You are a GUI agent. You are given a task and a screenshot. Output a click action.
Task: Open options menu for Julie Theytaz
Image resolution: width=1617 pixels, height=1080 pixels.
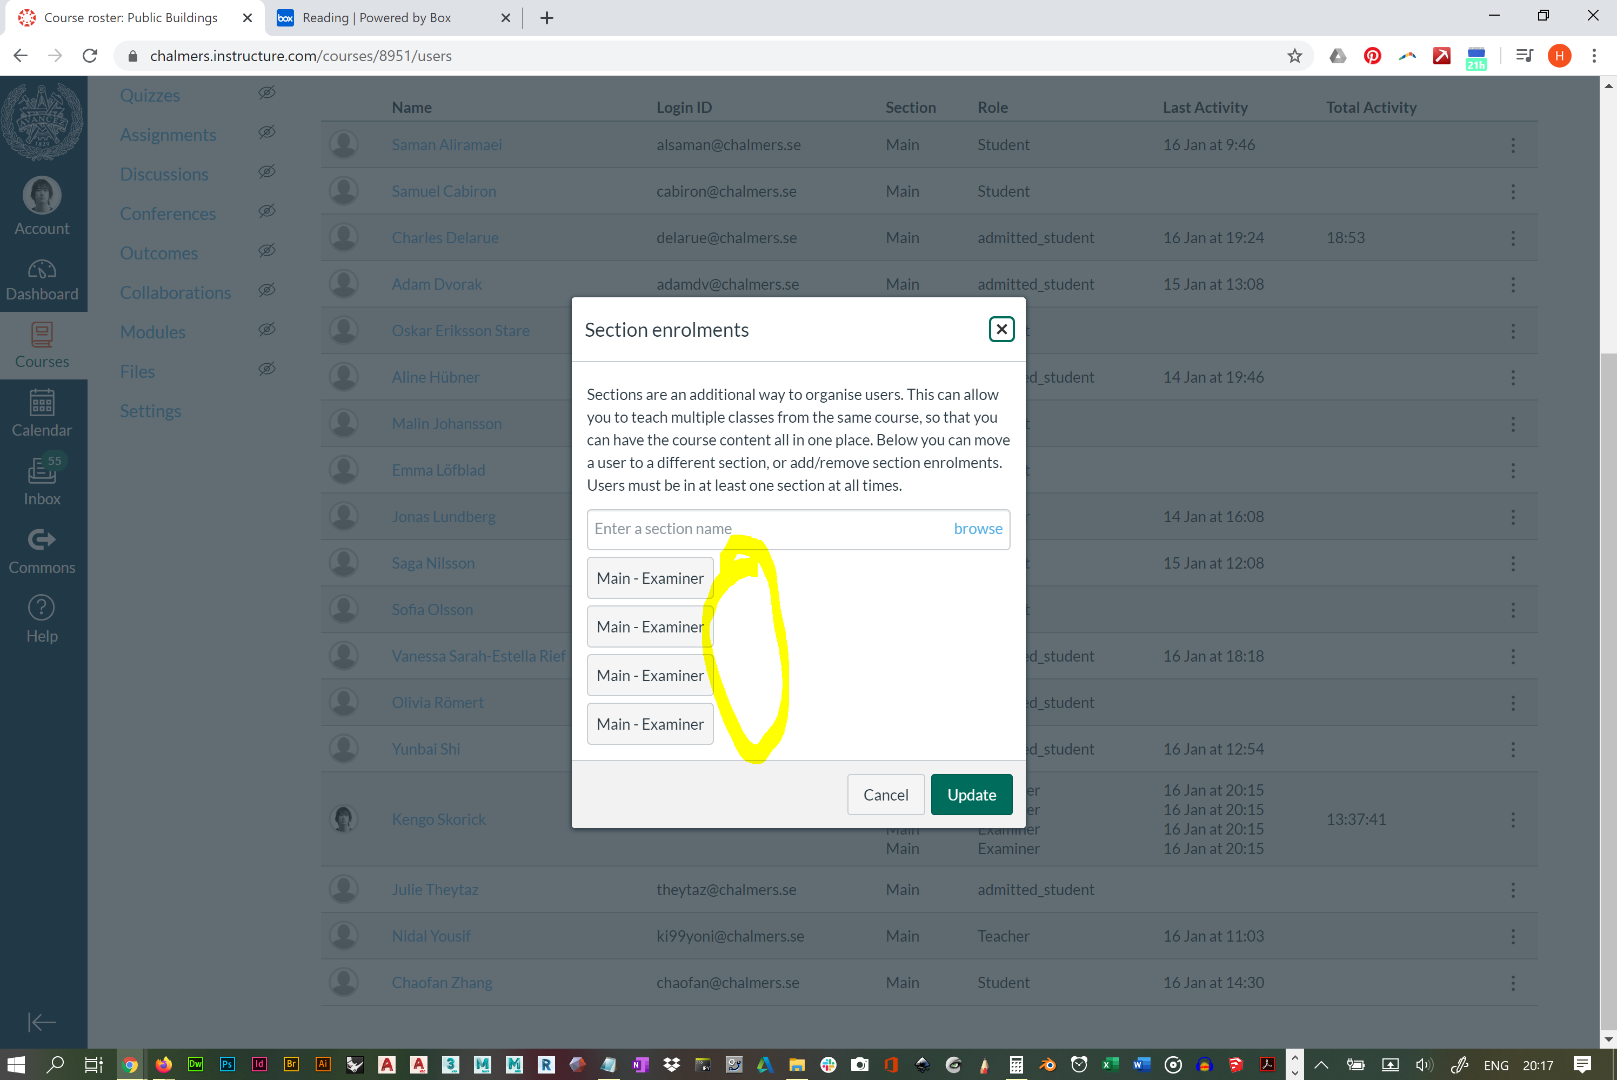click(x=1513, y=890)
